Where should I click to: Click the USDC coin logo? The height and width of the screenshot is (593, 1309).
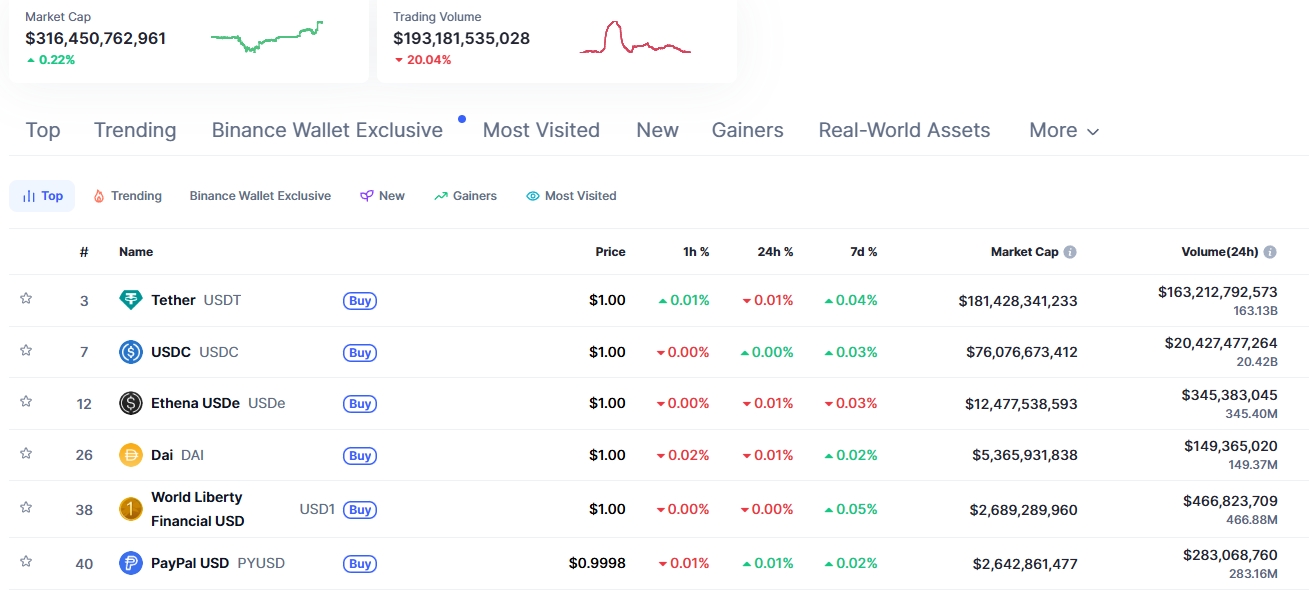point(131,351)
